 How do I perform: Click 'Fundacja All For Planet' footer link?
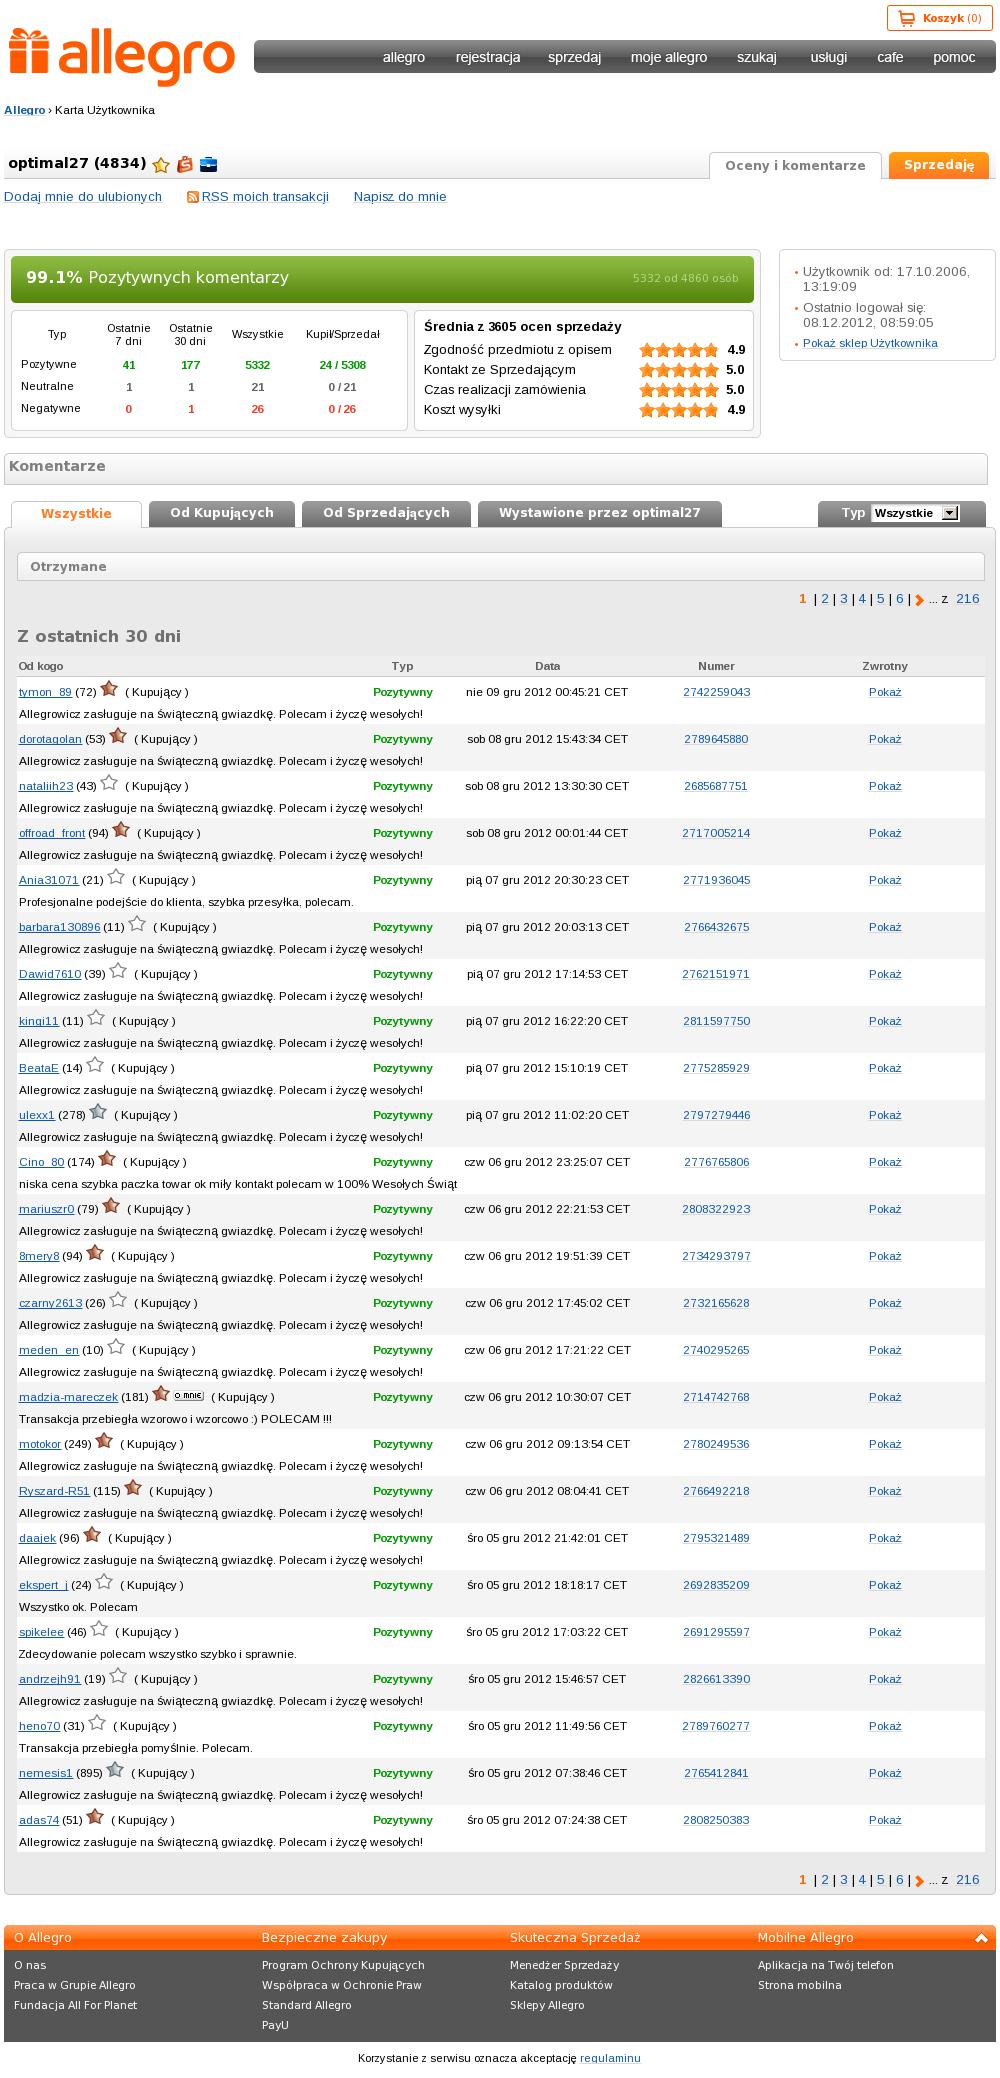point(76,2005)
